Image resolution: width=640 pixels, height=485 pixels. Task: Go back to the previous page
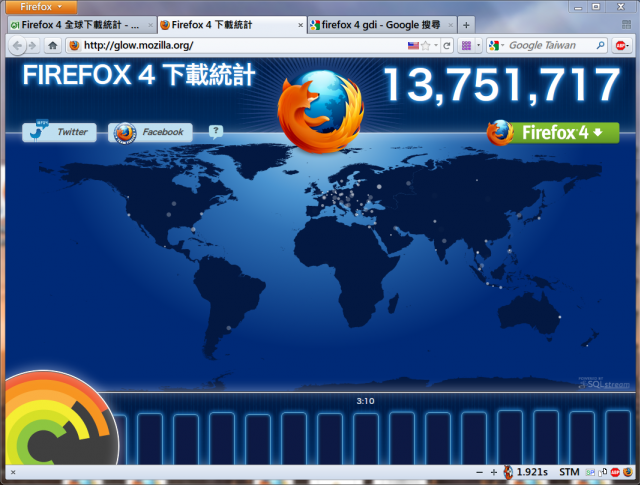[17, 45]
